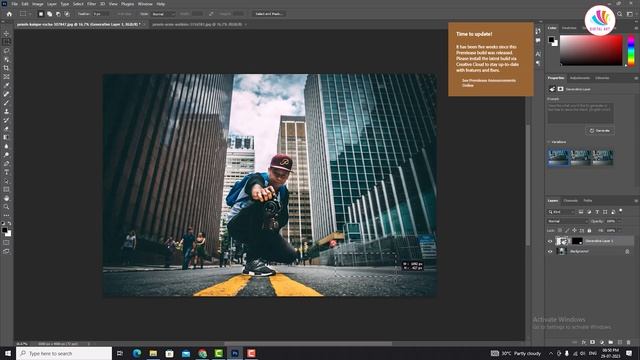Collapse the Variations section
640x360 pixels.
point(549,142)
